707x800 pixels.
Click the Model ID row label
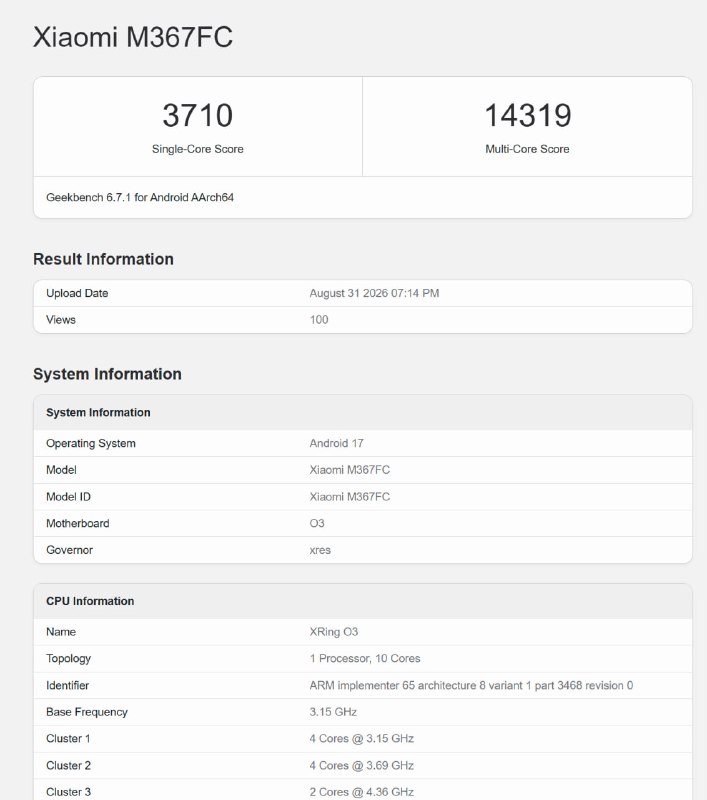(x=68, y=497)
